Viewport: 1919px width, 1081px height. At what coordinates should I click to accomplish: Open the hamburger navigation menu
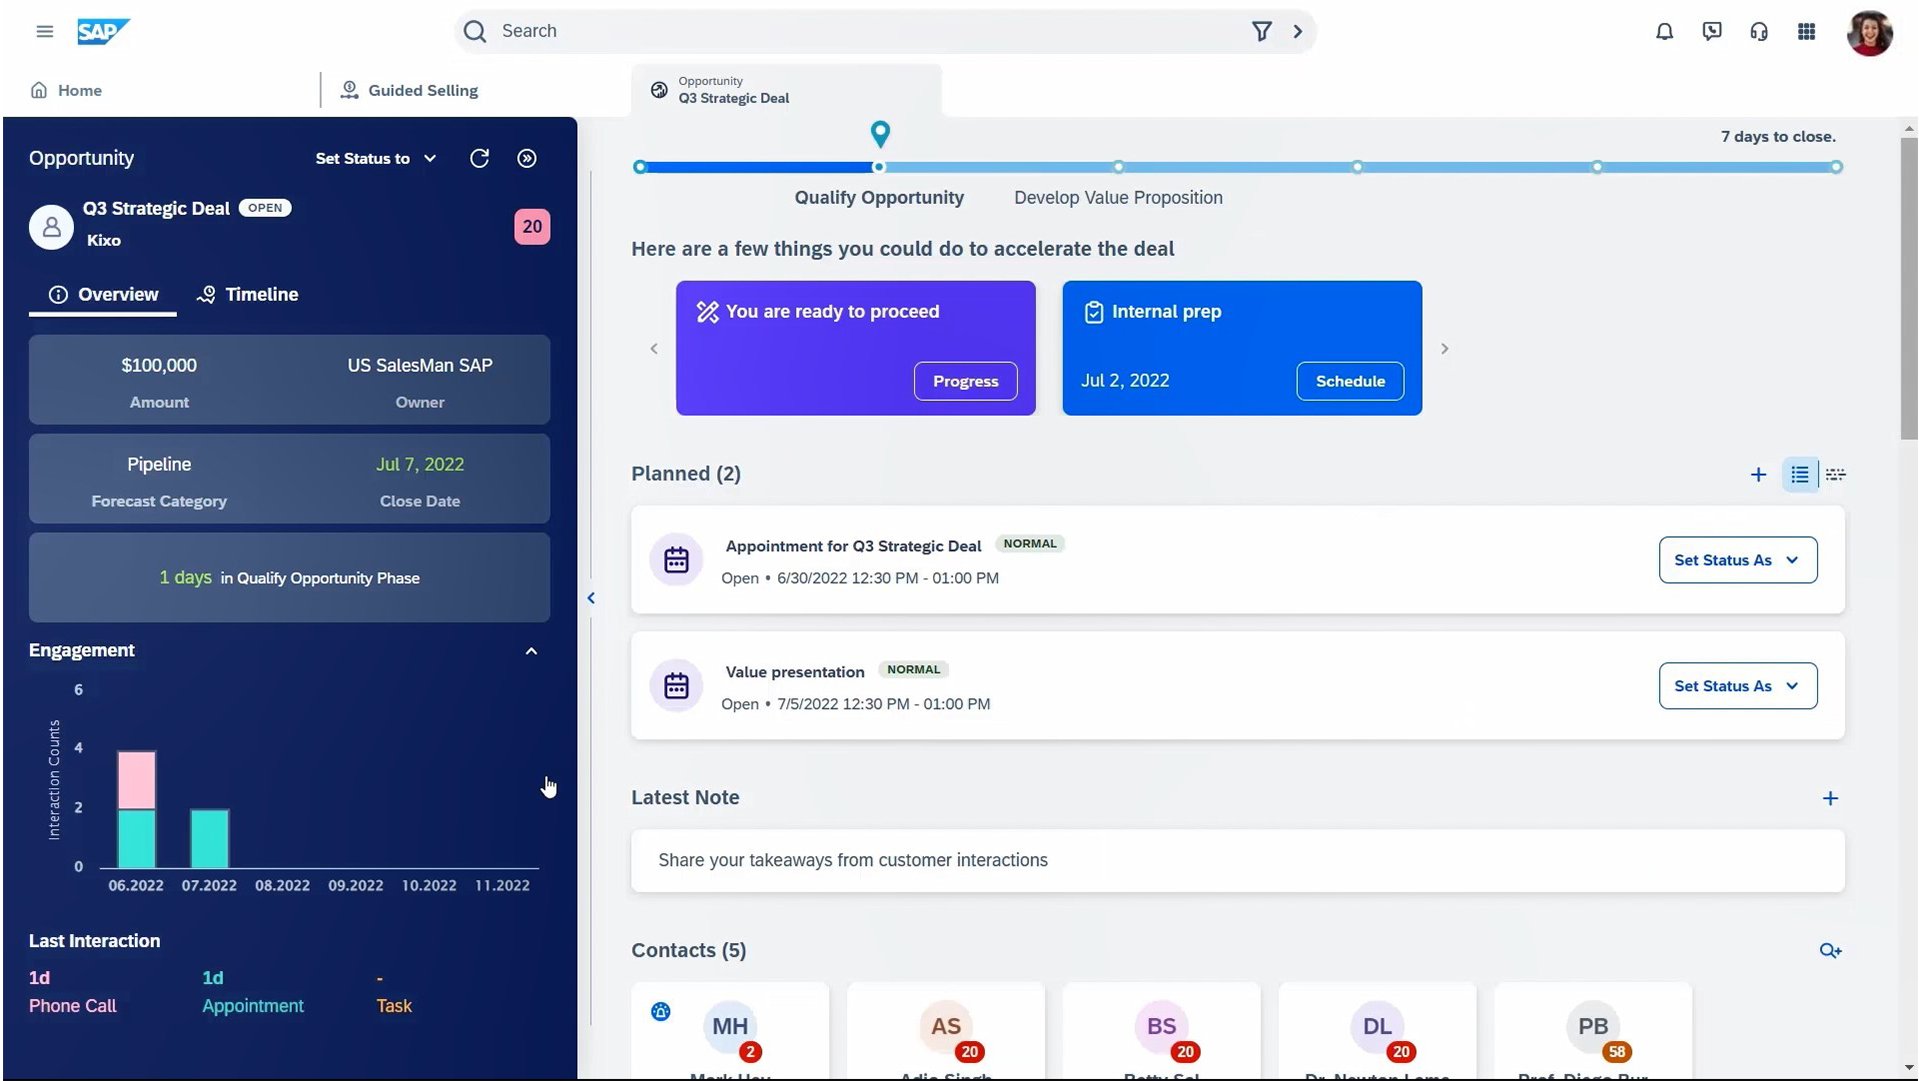(44, 31)
